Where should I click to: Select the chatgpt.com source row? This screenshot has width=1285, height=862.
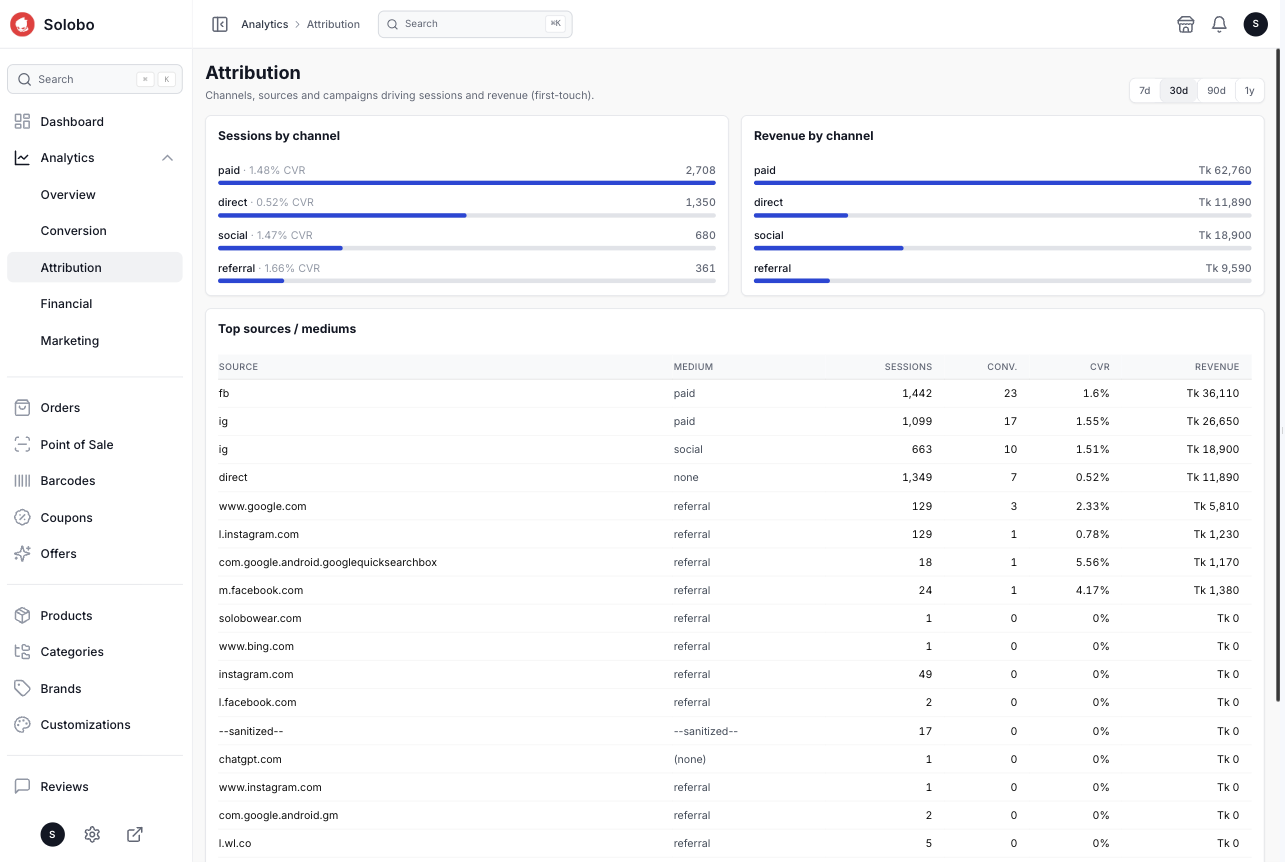click(734, 759)
